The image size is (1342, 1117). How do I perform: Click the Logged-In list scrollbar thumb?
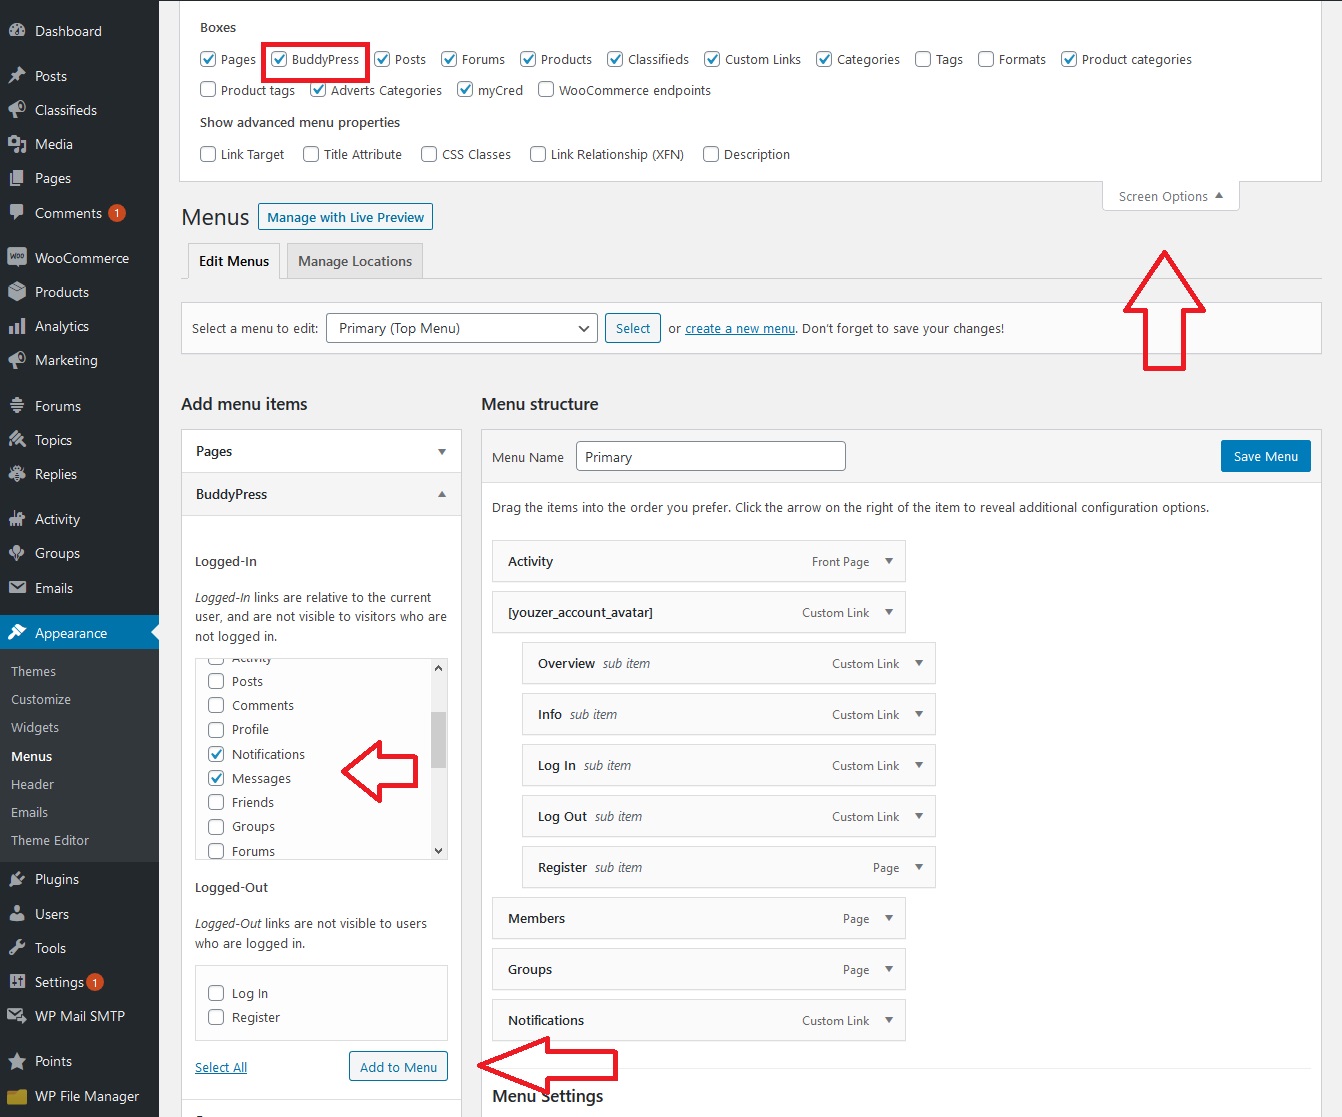pos(438,739)
